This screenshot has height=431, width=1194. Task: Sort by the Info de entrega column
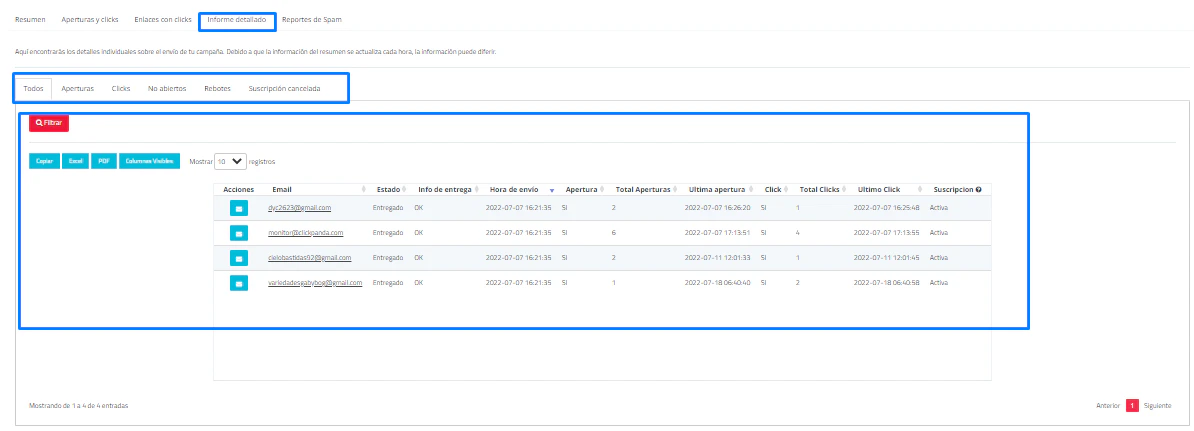coord(449,189)
